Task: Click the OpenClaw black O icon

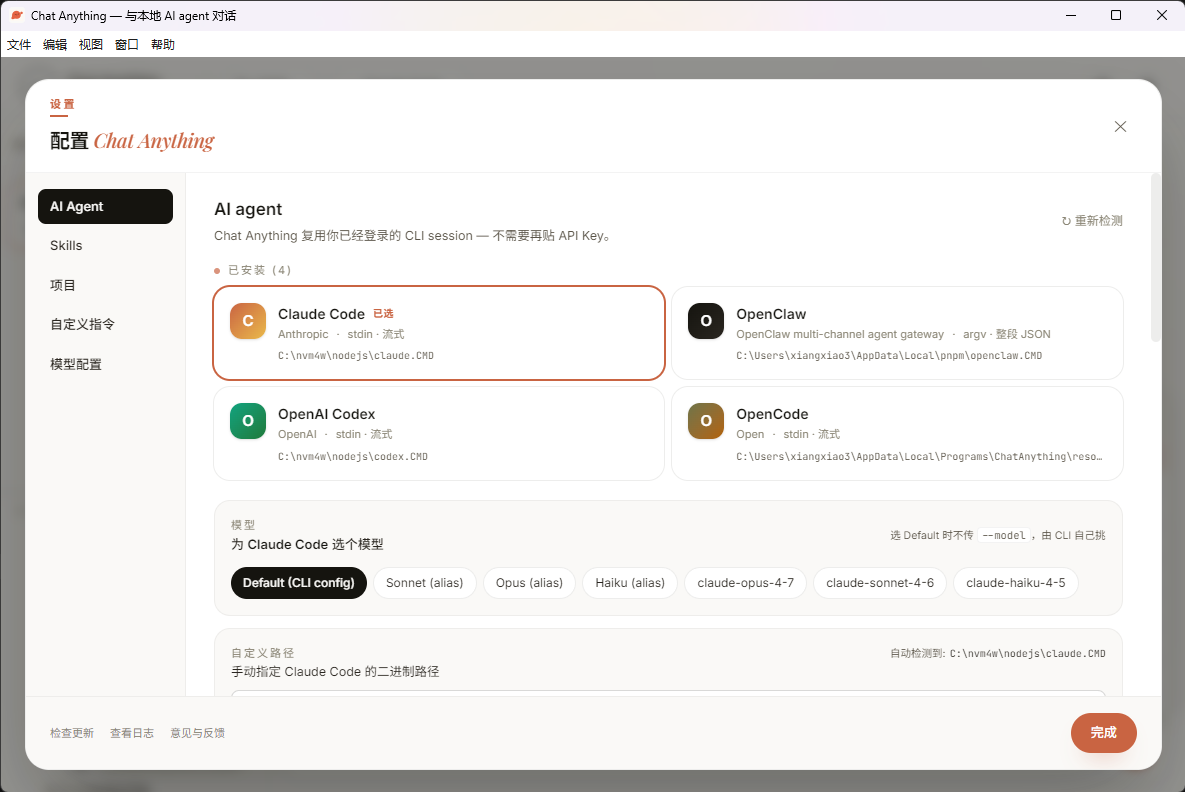Action: tap(706, 321)
